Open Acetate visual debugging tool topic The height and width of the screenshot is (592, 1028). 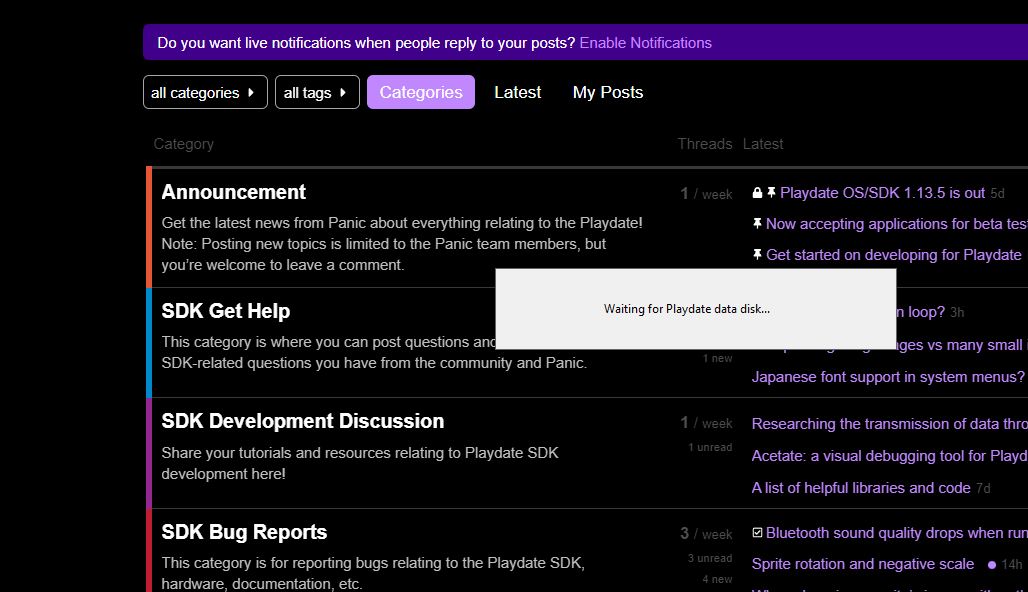(890, 456)
